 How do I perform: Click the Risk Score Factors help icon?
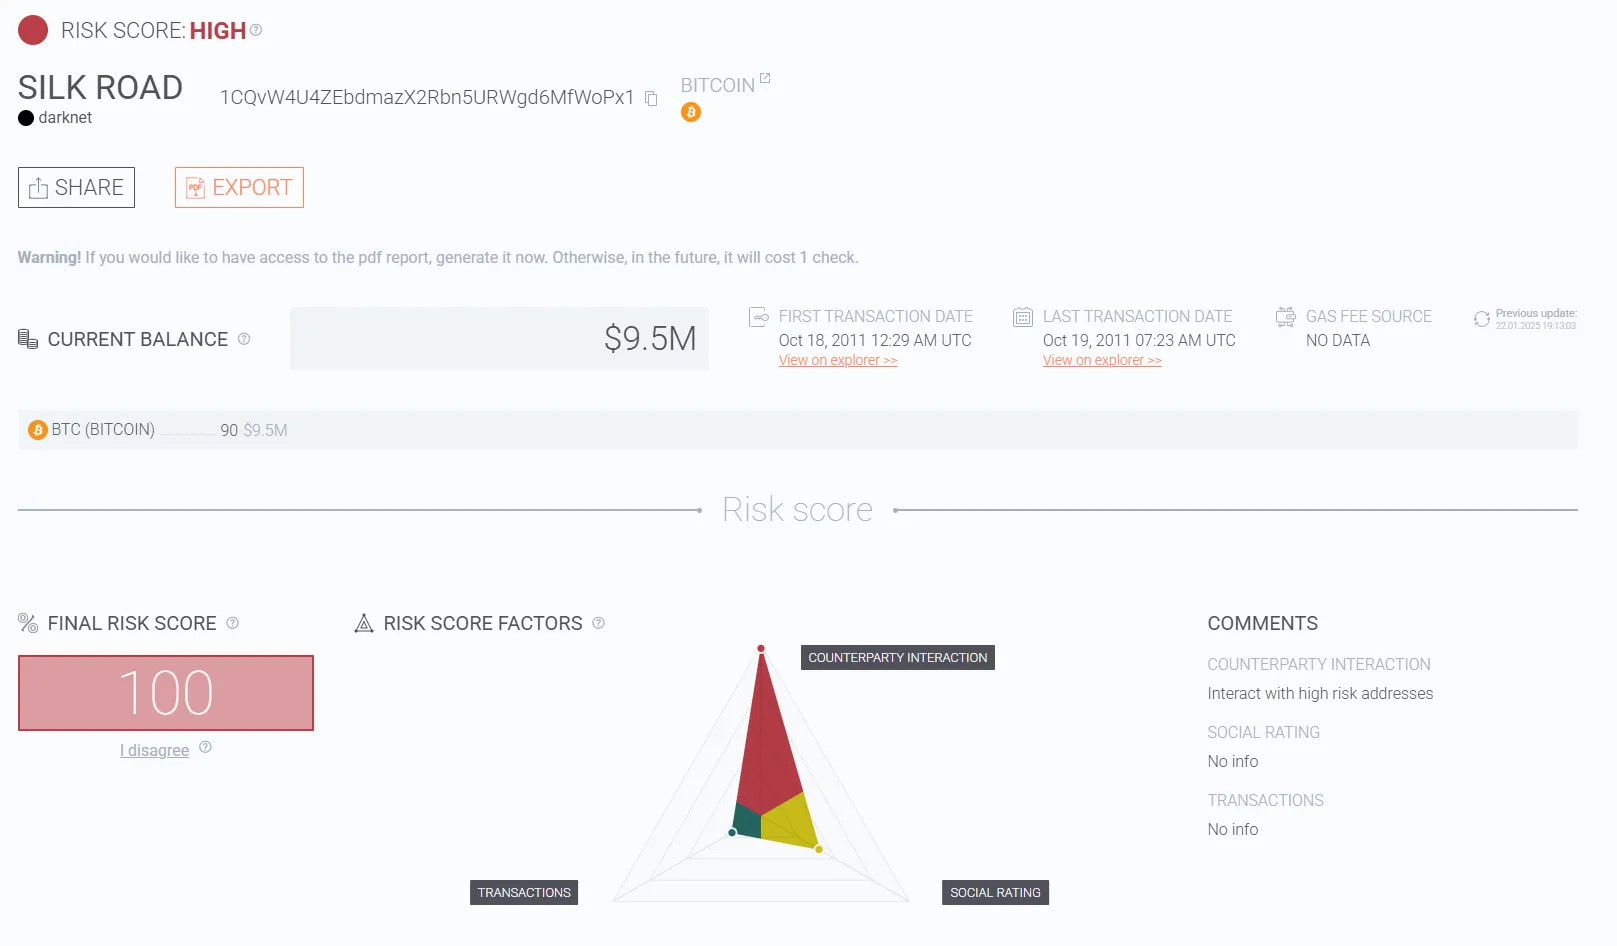(599, 623)
